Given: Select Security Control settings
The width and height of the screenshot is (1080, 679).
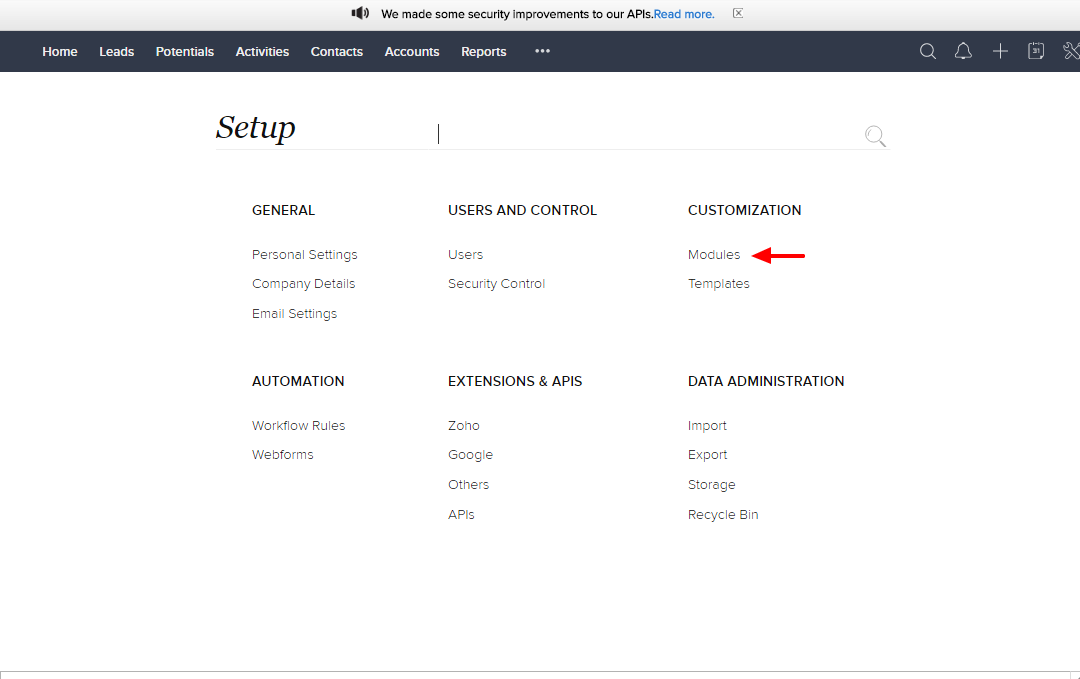Looking at the screenshot, I should tap(496, 284).
